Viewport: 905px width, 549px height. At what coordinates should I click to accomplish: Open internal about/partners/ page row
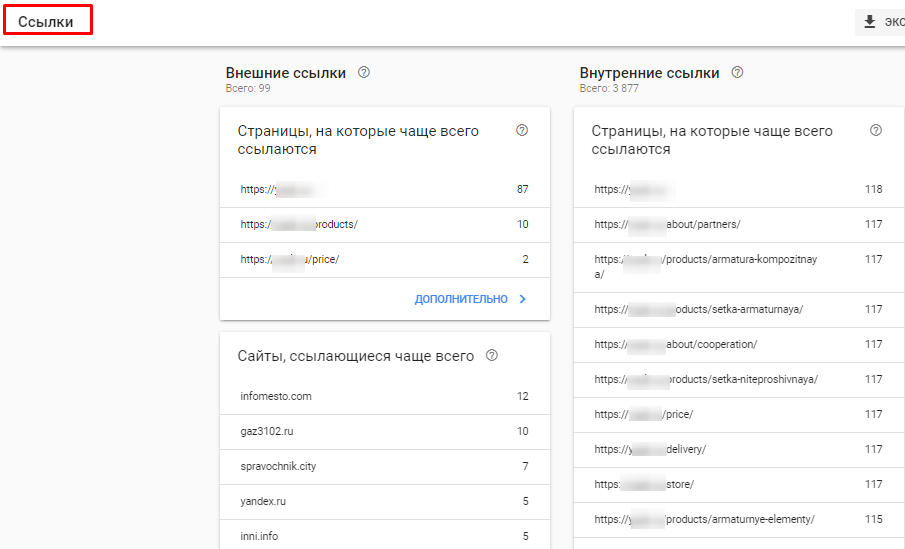coord(668,224)
